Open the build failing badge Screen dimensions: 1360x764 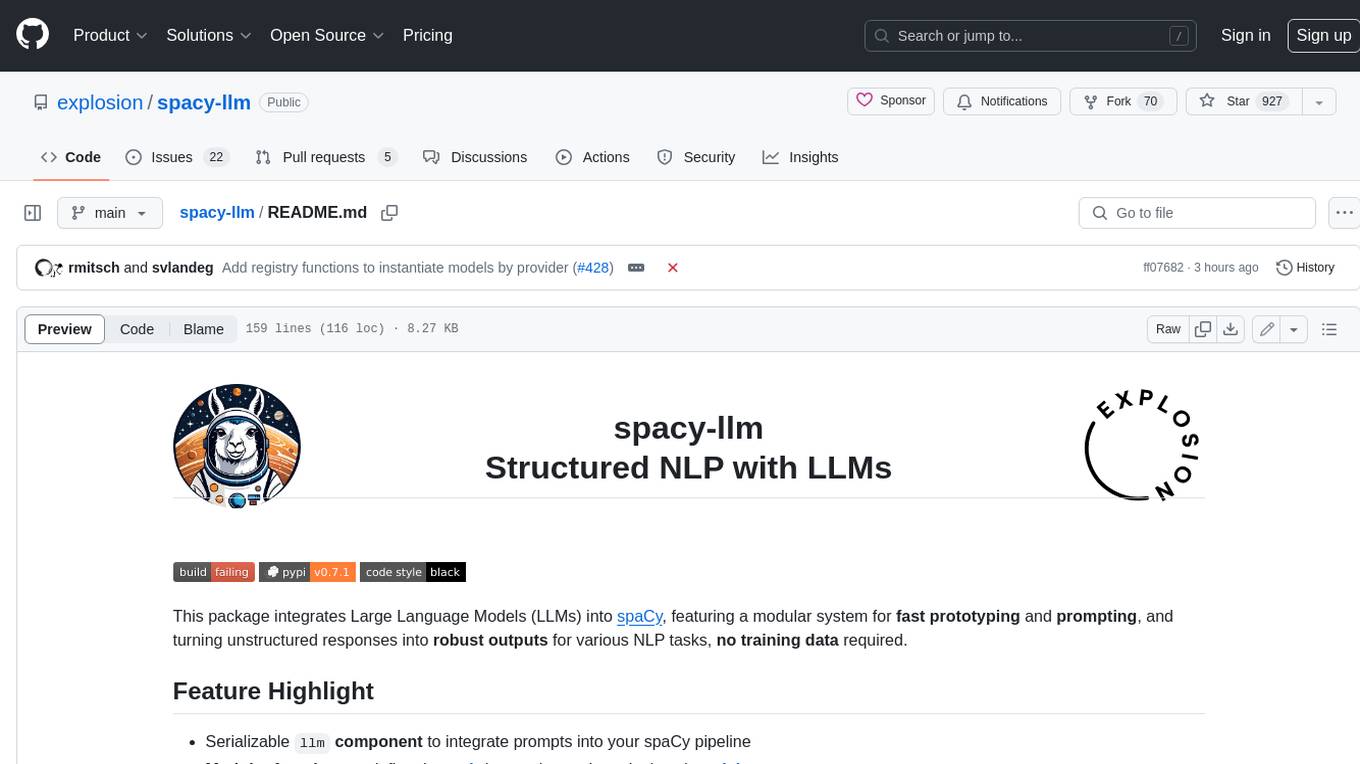coord(214,572)
